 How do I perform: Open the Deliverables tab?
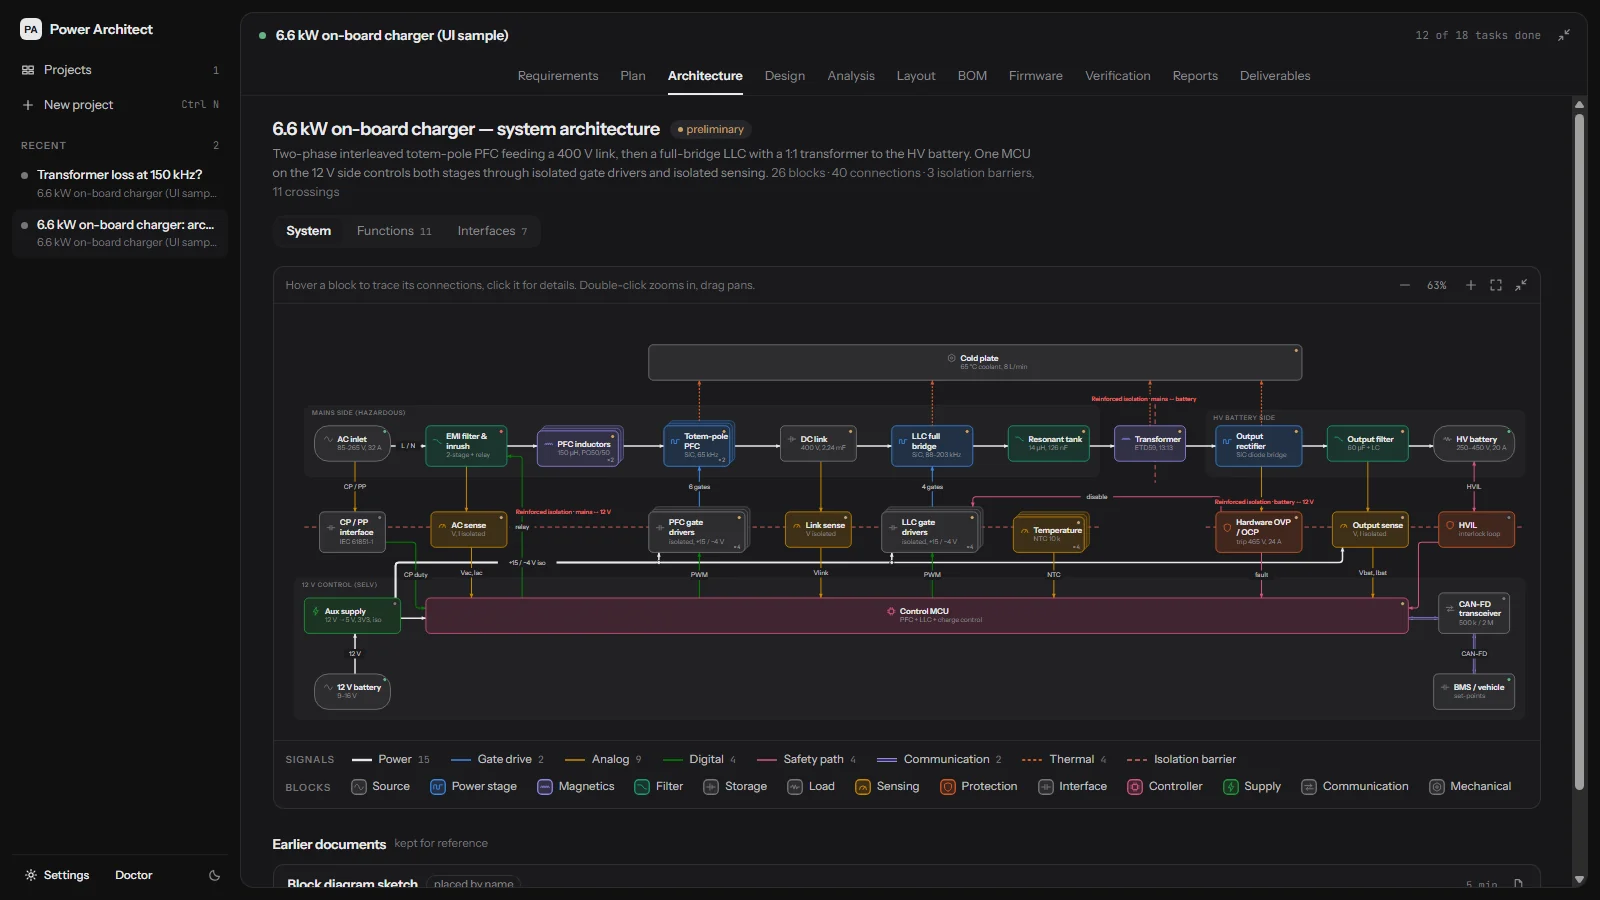click(1275, 76)
